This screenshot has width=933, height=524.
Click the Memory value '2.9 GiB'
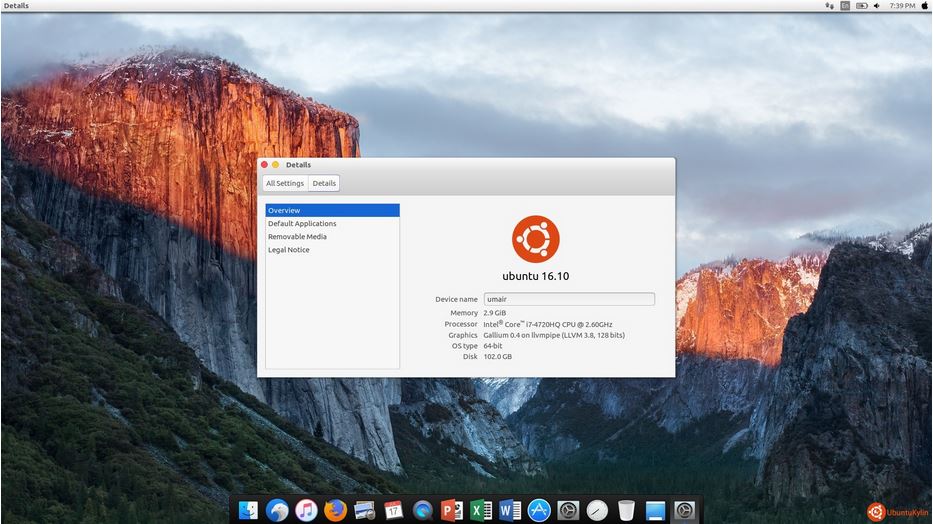494,313
